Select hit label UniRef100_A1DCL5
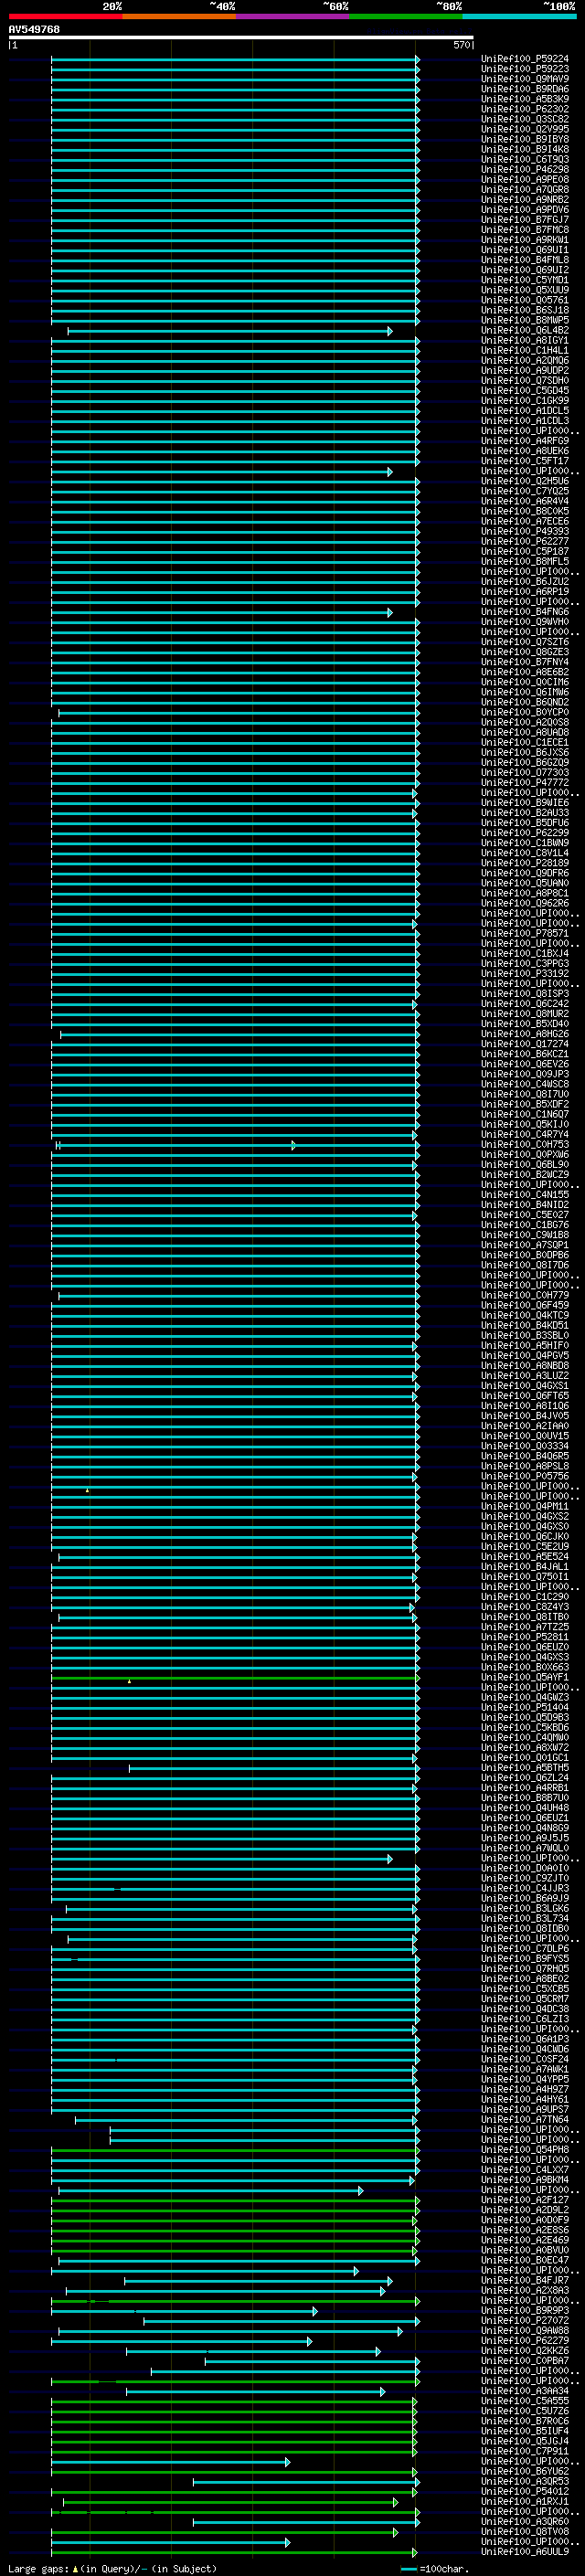Viewport: 585px width, 2576px height. point(525,411)
